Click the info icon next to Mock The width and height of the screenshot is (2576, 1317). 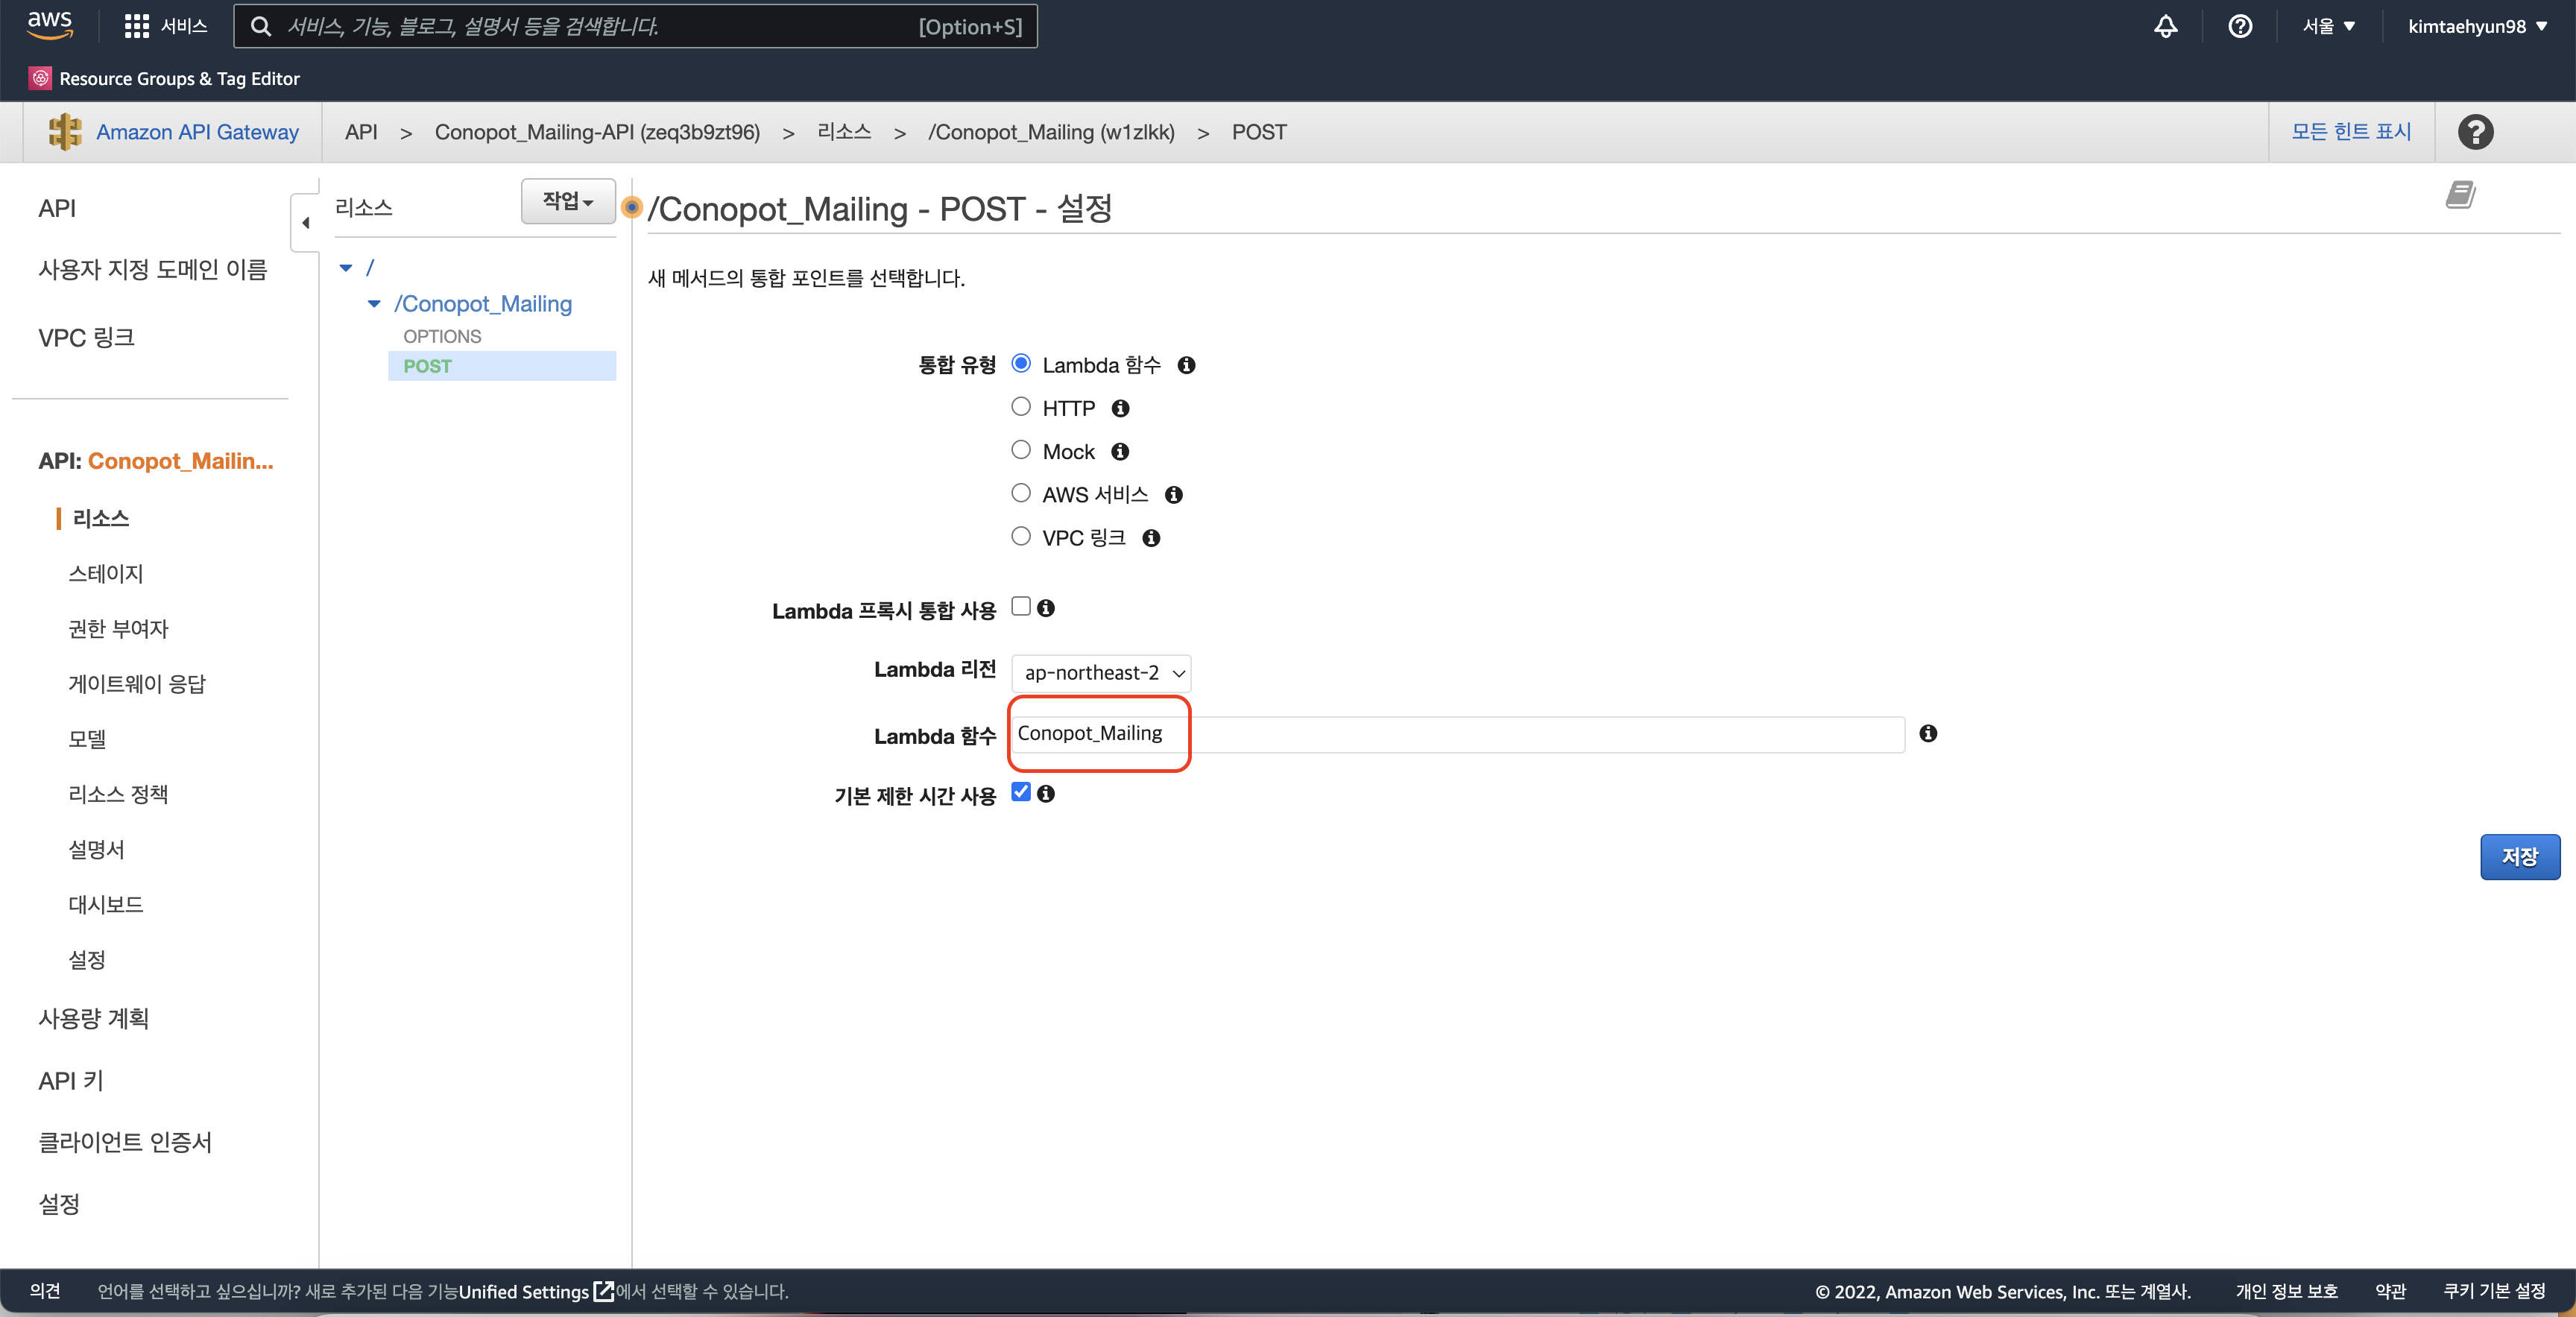click(x=1120, y=452)
